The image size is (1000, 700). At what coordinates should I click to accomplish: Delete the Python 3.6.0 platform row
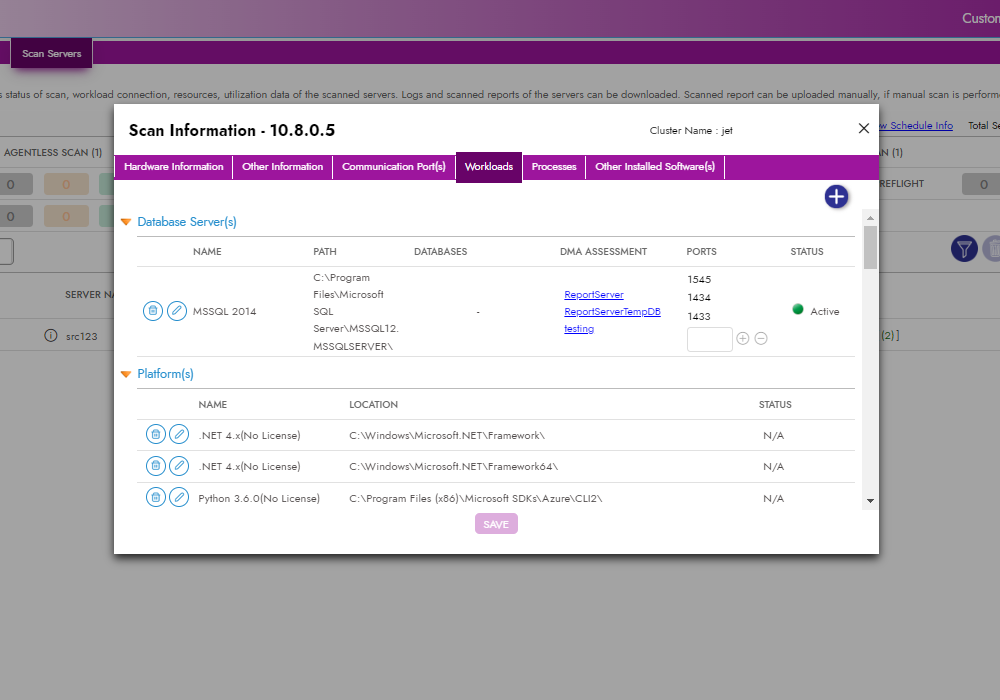click(156, 497)
